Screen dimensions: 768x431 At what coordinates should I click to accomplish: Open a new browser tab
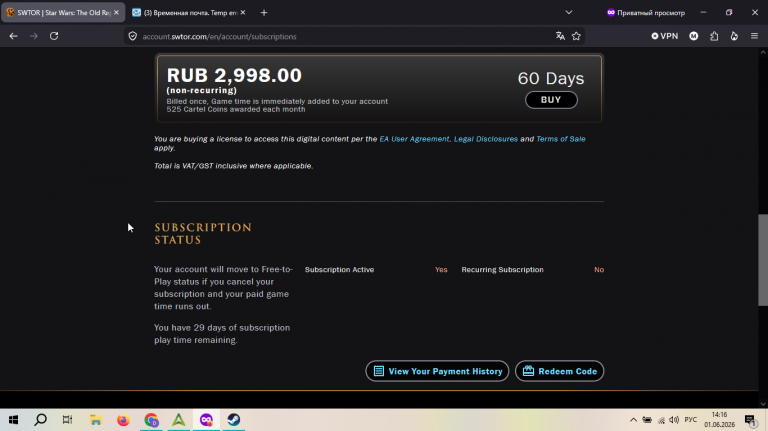coord(264,13)
